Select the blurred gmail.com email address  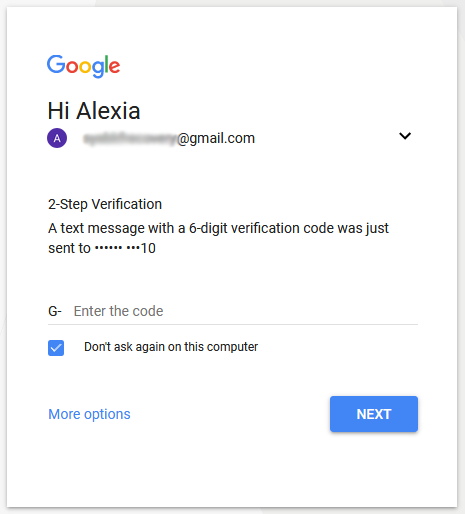pos(169,138)
